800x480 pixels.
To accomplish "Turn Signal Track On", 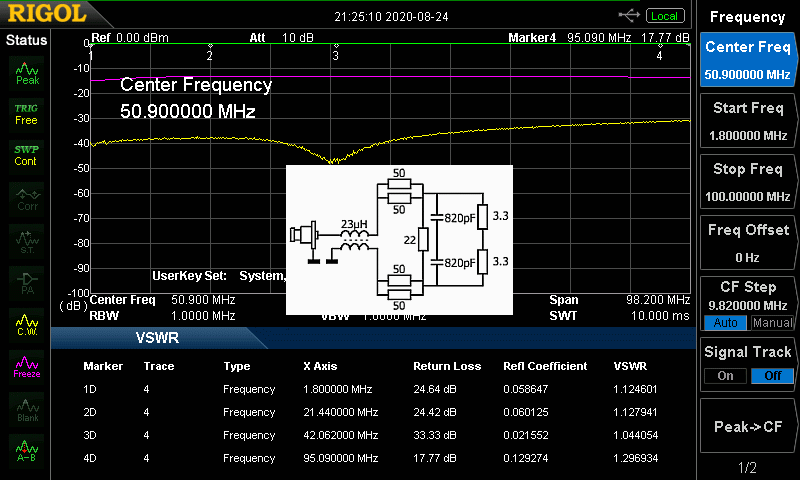I will (724, 375).
